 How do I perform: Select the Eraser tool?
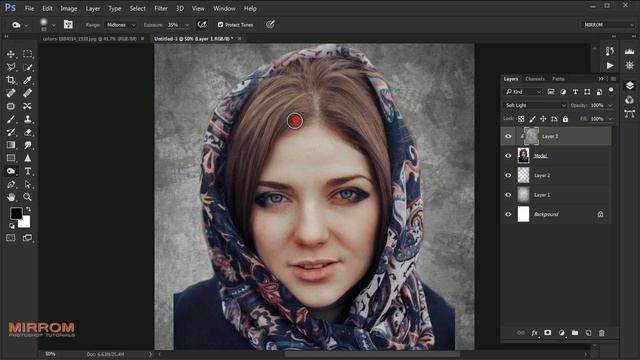click(27, 132)
